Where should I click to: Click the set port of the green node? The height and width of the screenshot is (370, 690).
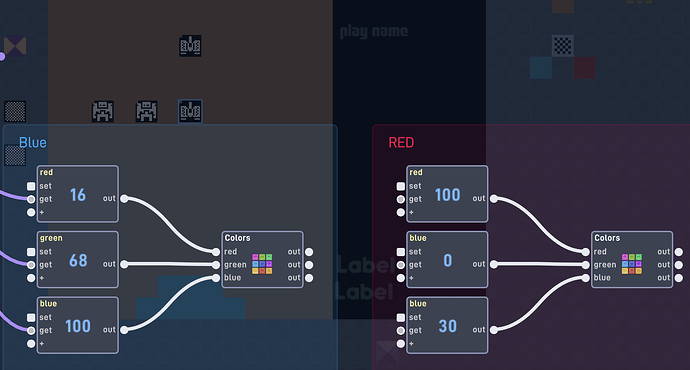(31, 252)
